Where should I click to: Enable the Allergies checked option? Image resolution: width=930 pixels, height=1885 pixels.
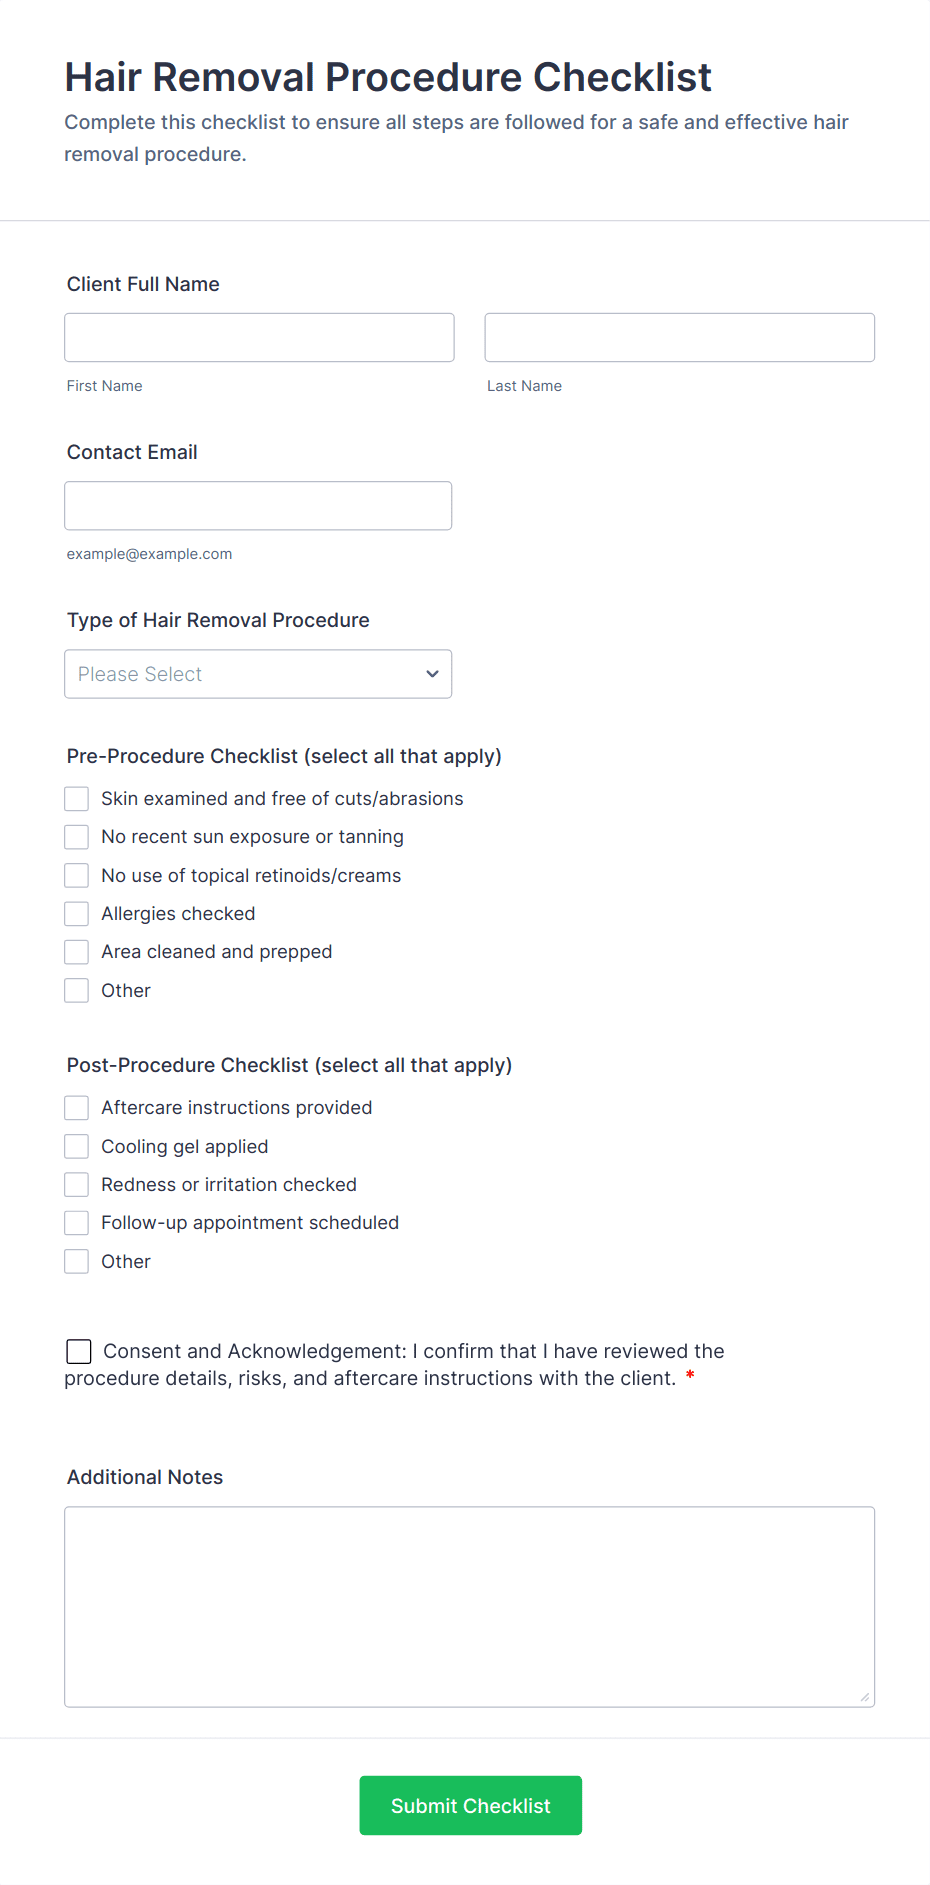click(x=77, y=914)
